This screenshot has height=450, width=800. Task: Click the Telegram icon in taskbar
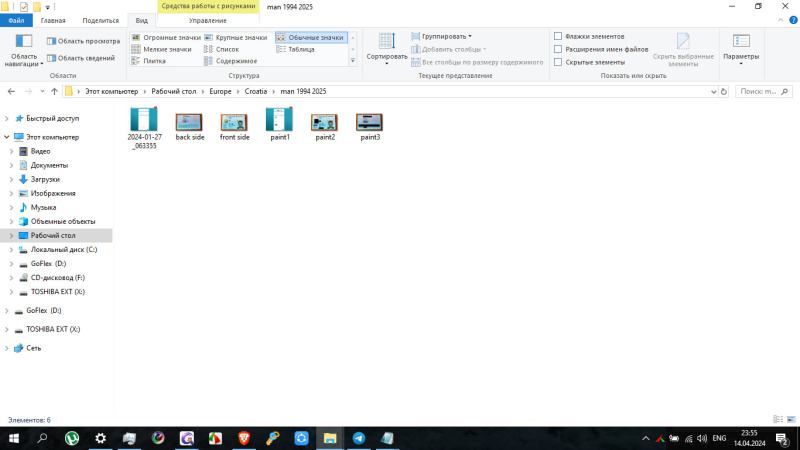point(359,438)
